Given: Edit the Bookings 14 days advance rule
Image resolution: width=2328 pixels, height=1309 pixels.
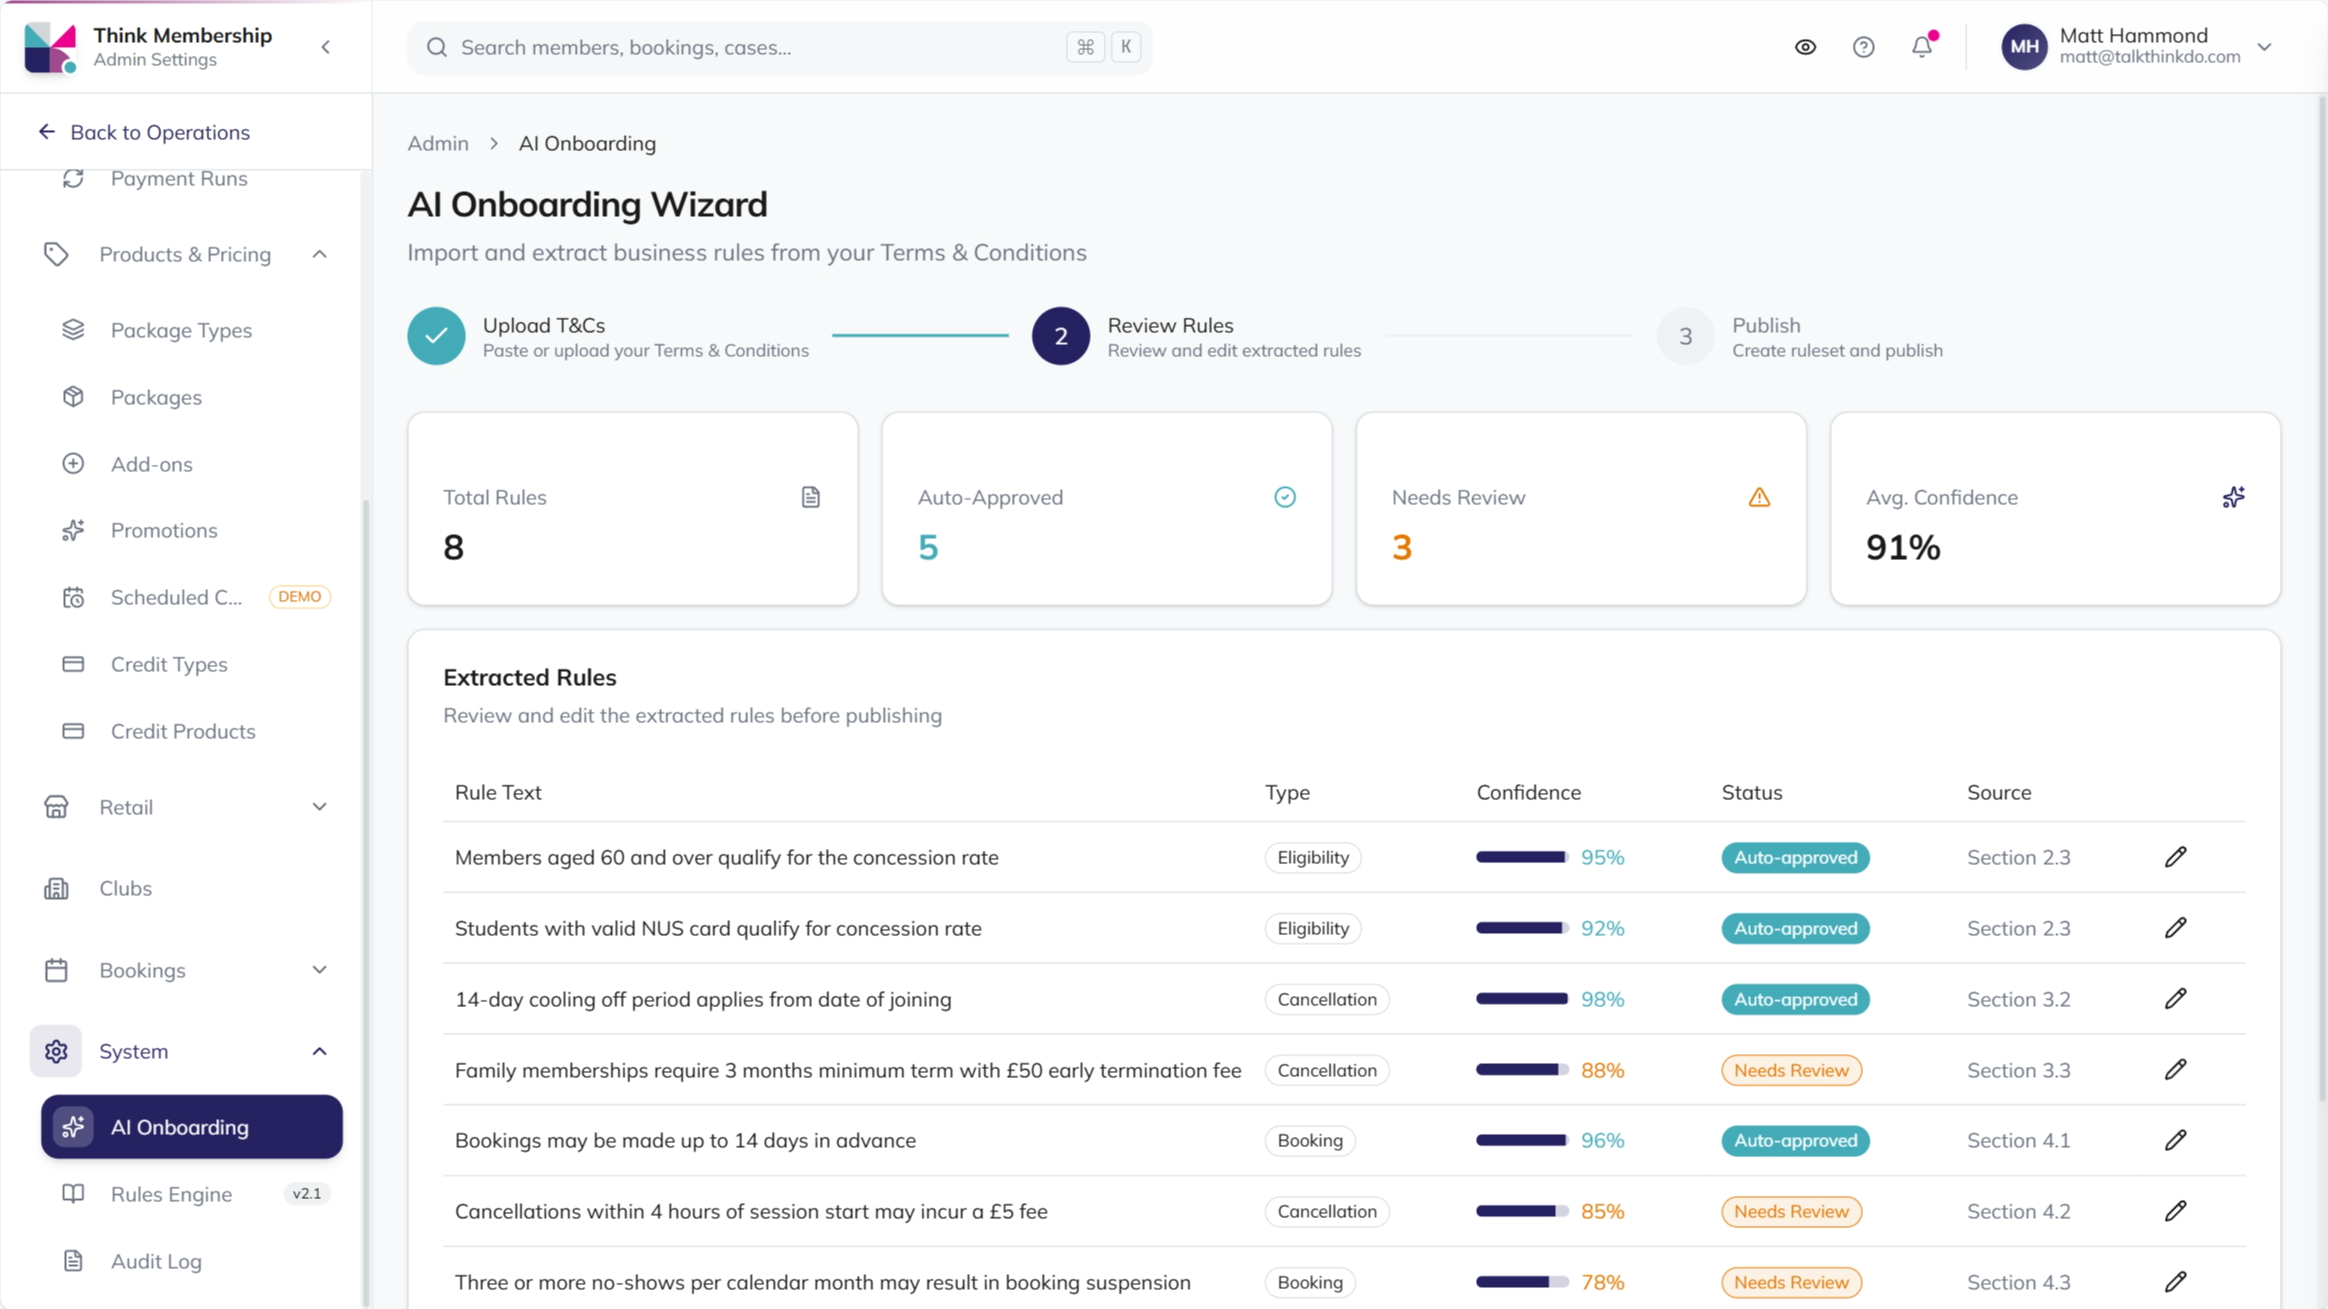Looking at the screenshot, I should point(2175,1140).
